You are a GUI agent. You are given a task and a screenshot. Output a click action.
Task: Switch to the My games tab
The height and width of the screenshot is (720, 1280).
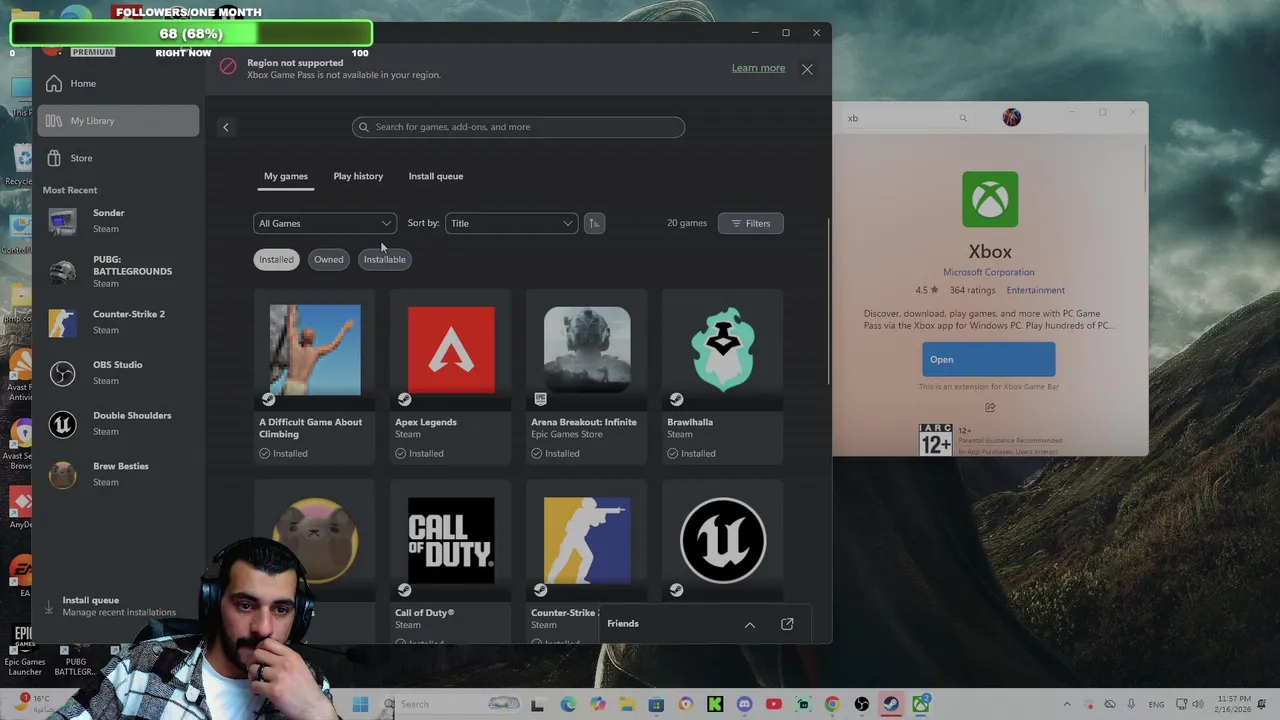[286, 176]
